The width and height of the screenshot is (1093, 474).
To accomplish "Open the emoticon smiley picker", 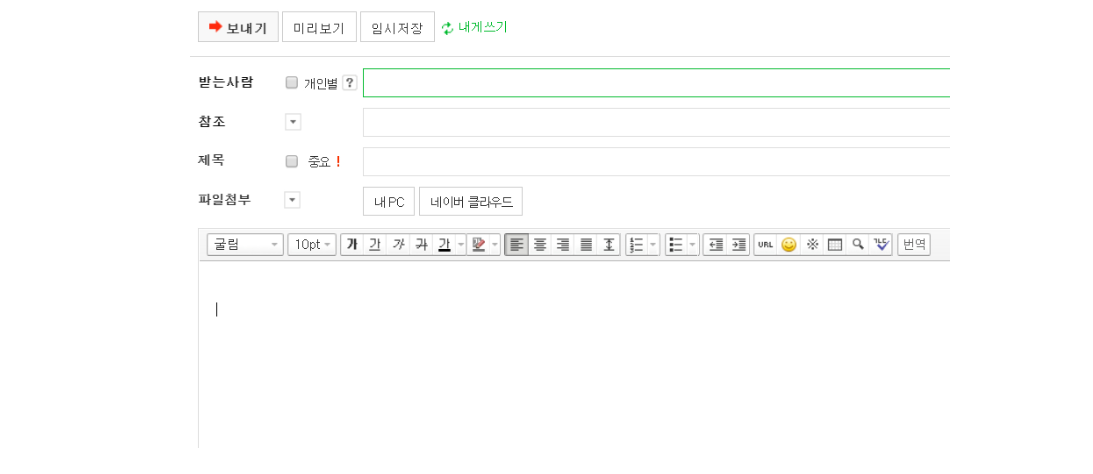I will tap(788, 245).
